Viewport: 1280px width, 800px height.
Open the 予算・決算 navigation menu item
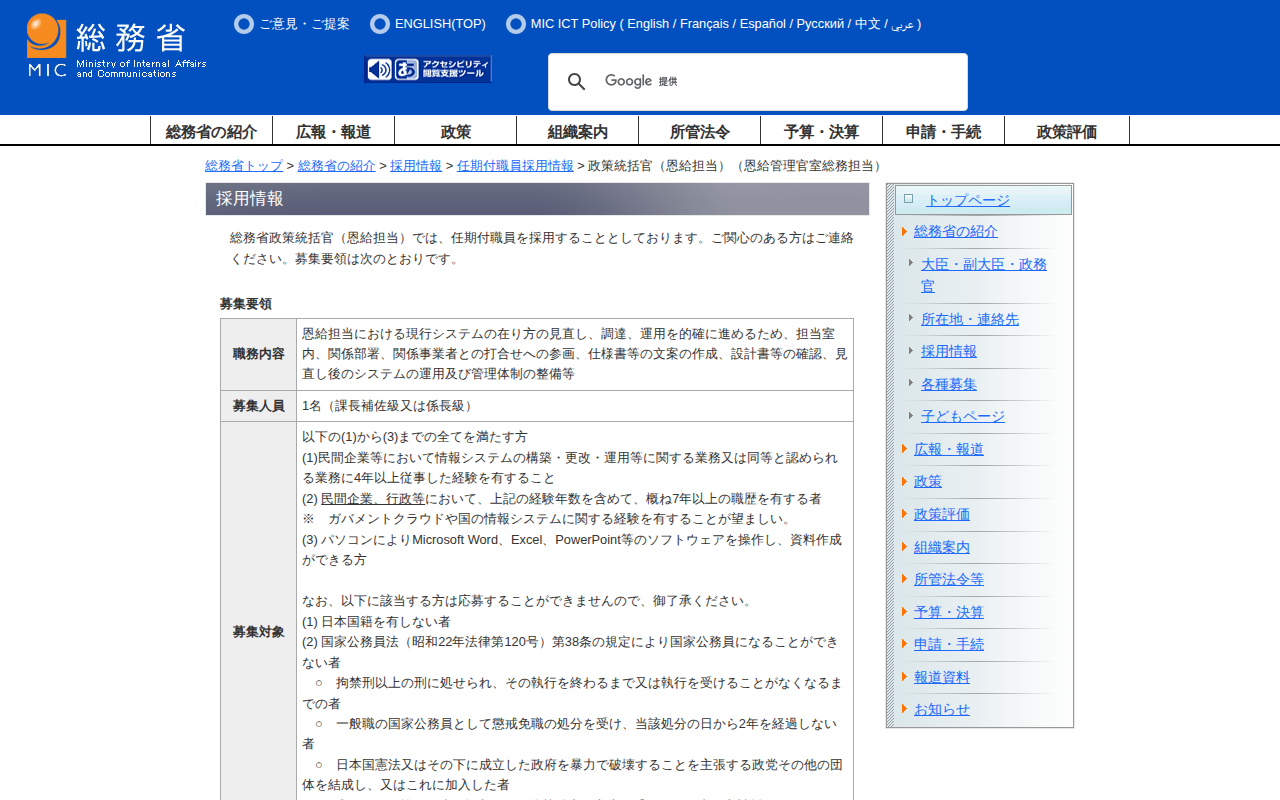point(821,131)
